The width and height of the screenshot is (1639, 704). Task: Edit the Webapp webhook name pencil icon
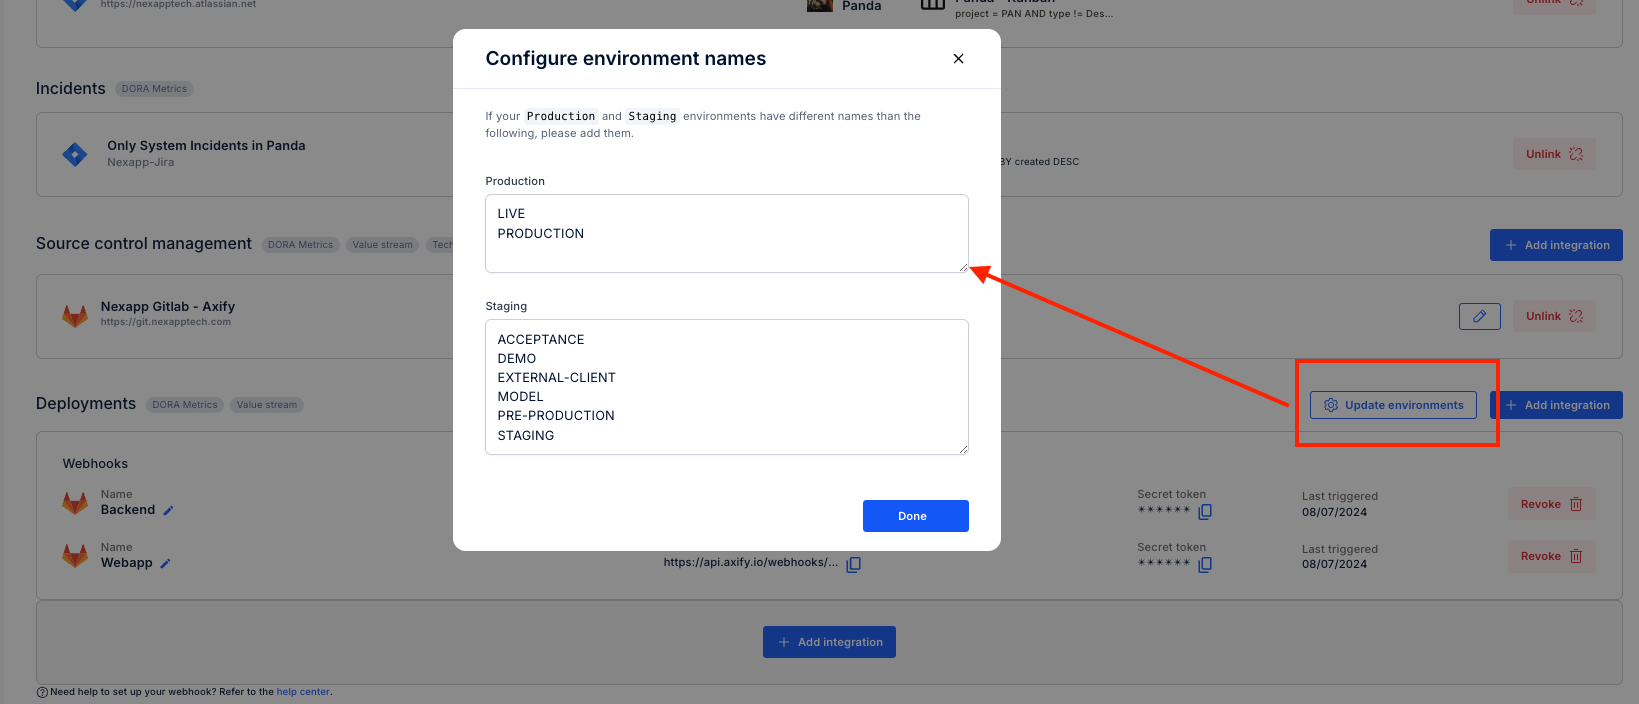pyautogui.click(x=165, y=564)
